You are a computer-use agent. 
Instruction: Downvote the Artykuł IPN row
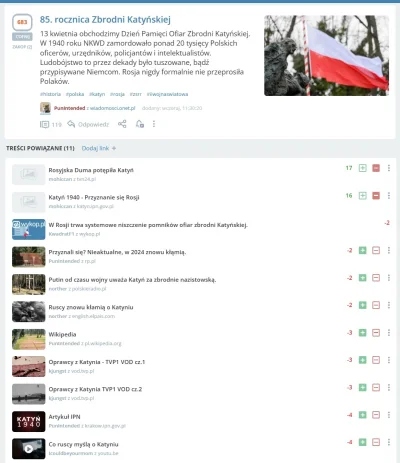[376, 415]
